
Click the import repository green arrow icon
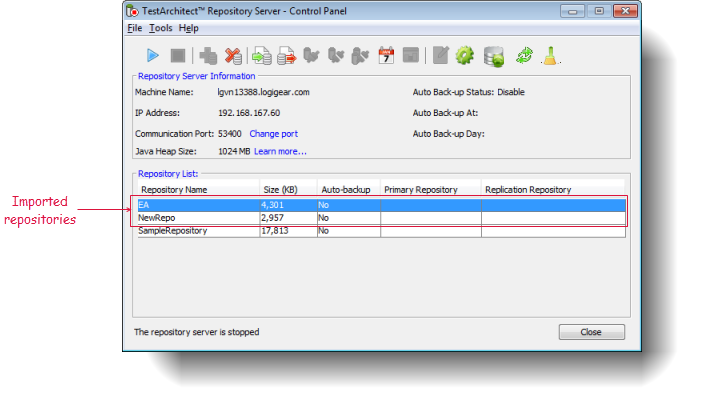point(261,56)
